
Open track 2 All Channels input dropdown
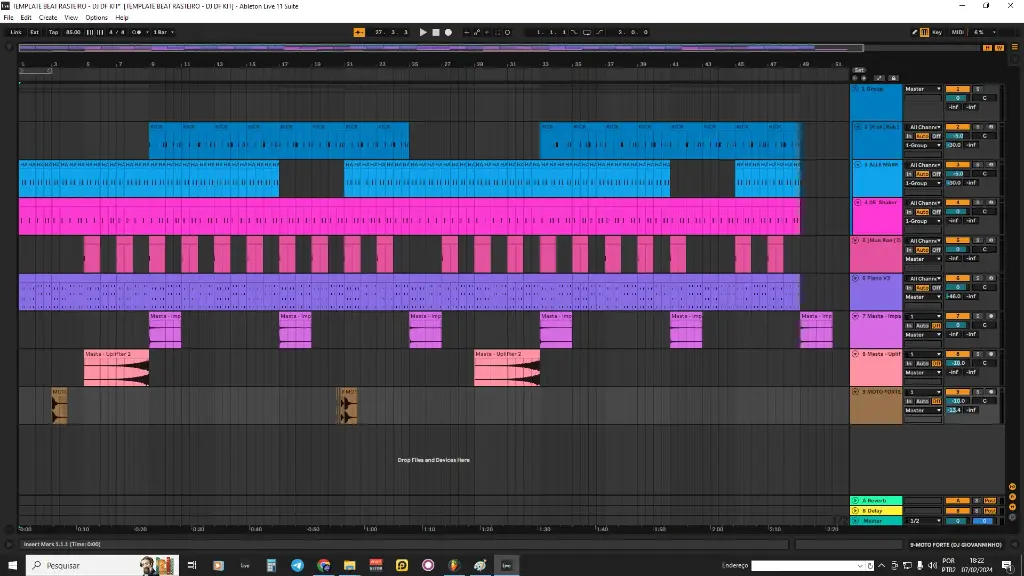tap(923, 127)
